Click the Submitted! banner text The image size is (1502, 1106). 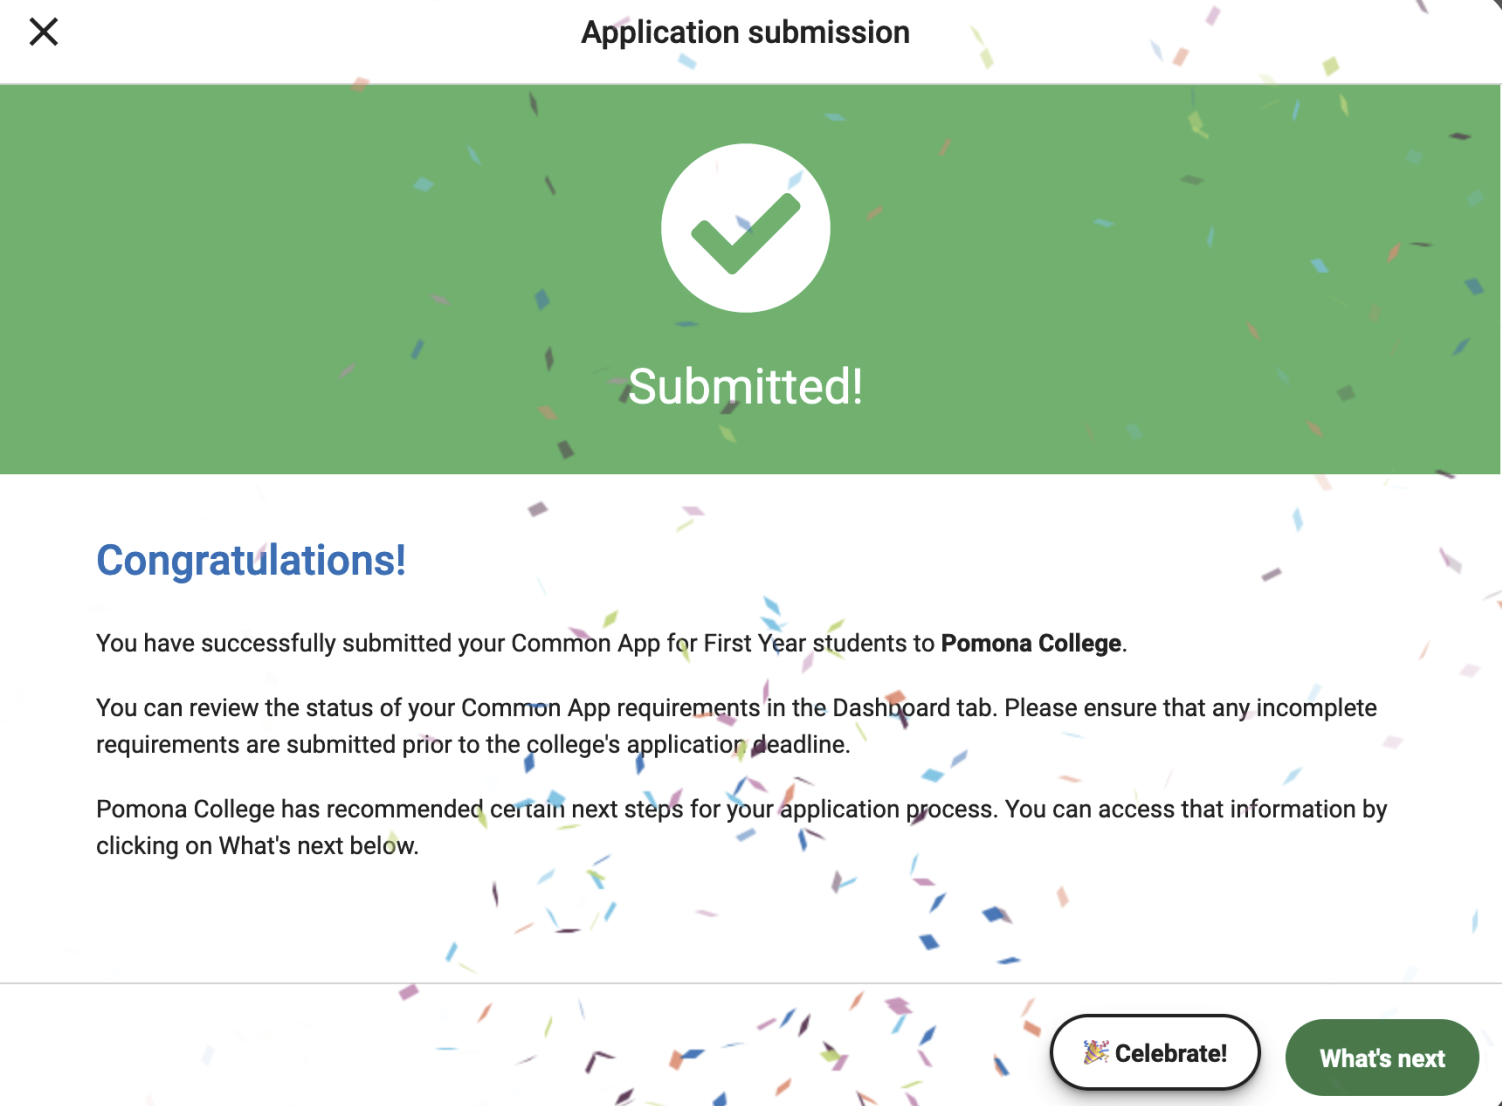click(x=745, y=386)
